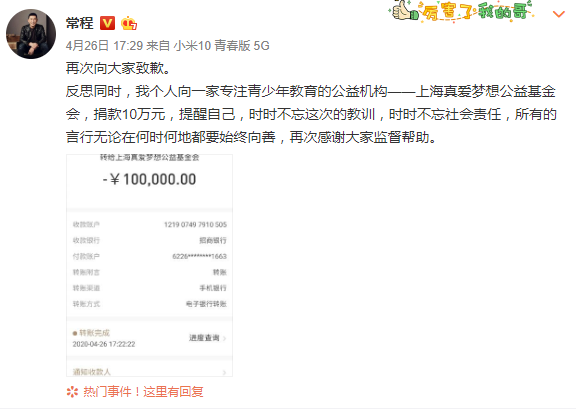The height and width of the screenshot is (409, 576).
Task: Click the orange V verified badge
Action: [107, 23]
